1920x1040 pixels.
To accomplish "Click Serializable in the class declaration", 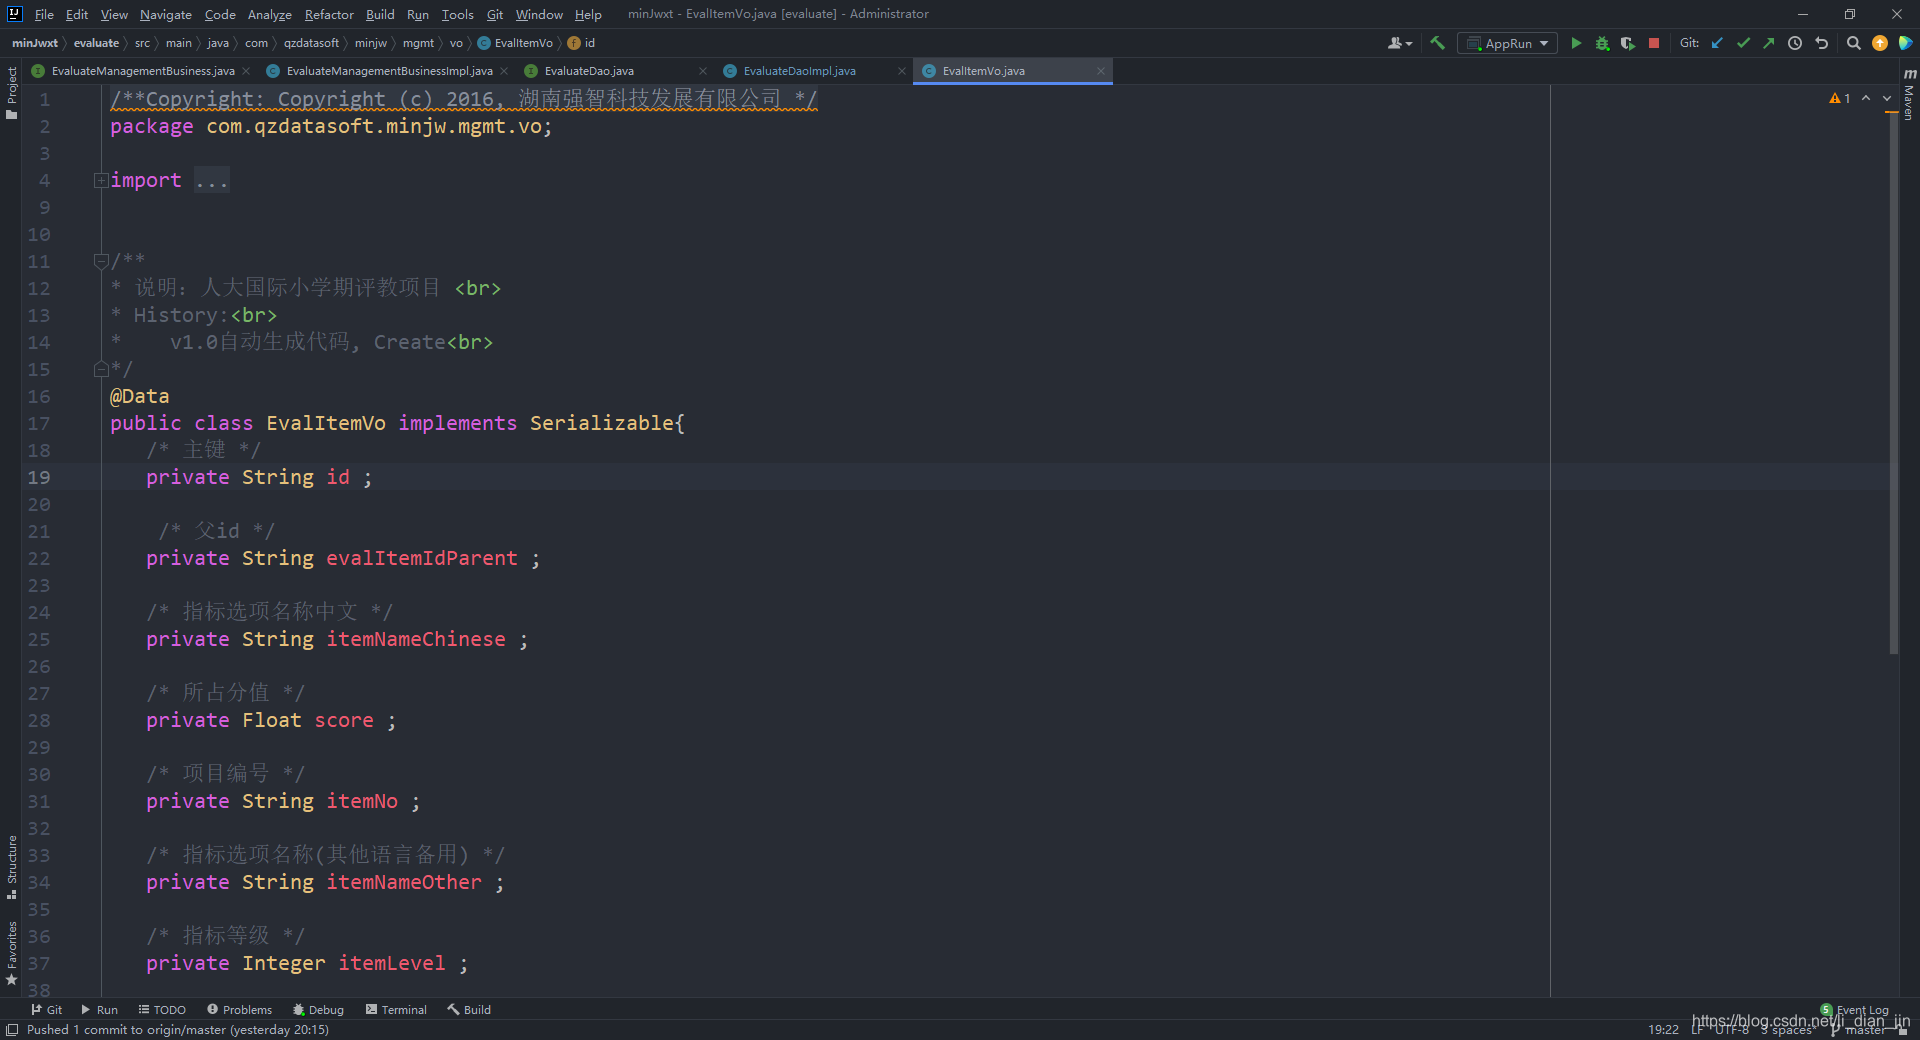I will click(602, 423).
